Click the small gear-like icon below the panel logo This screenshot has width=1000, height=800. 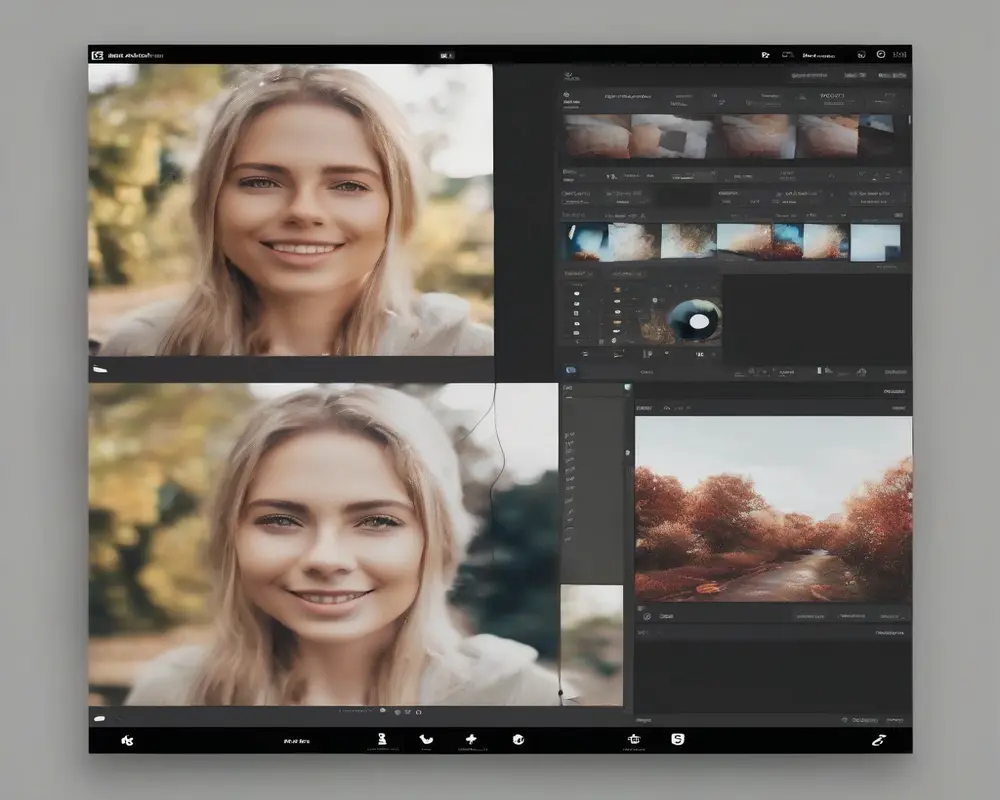pos(566,94)
